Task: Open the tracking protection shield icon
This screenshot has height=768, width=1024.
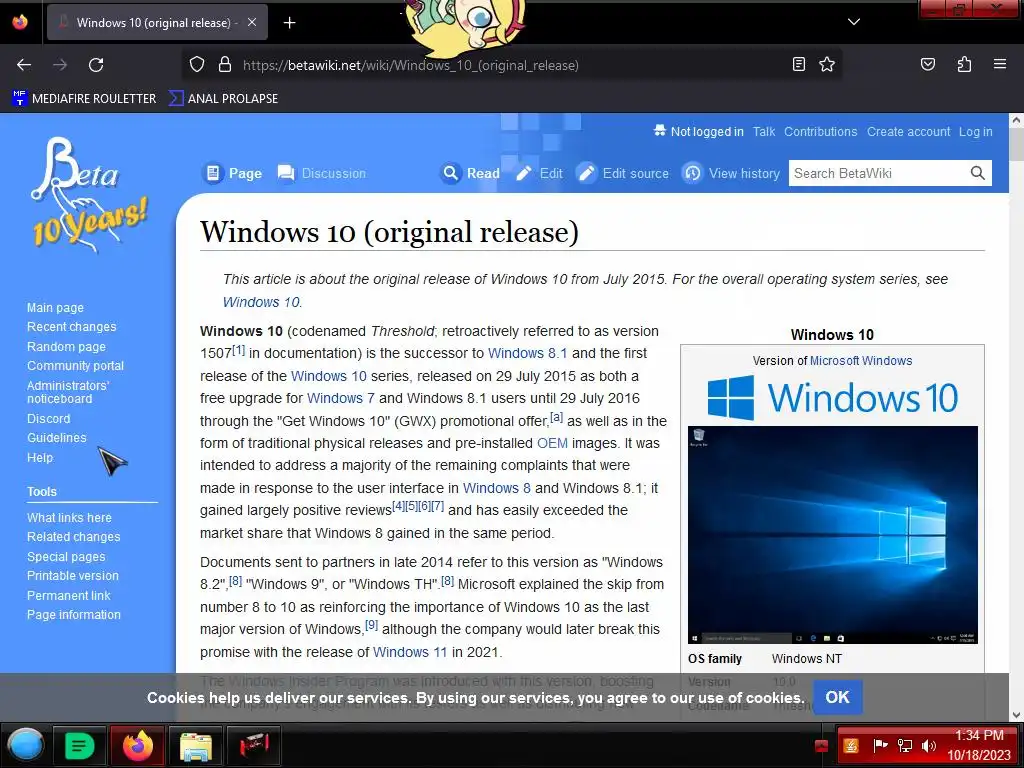Action: 197,65
